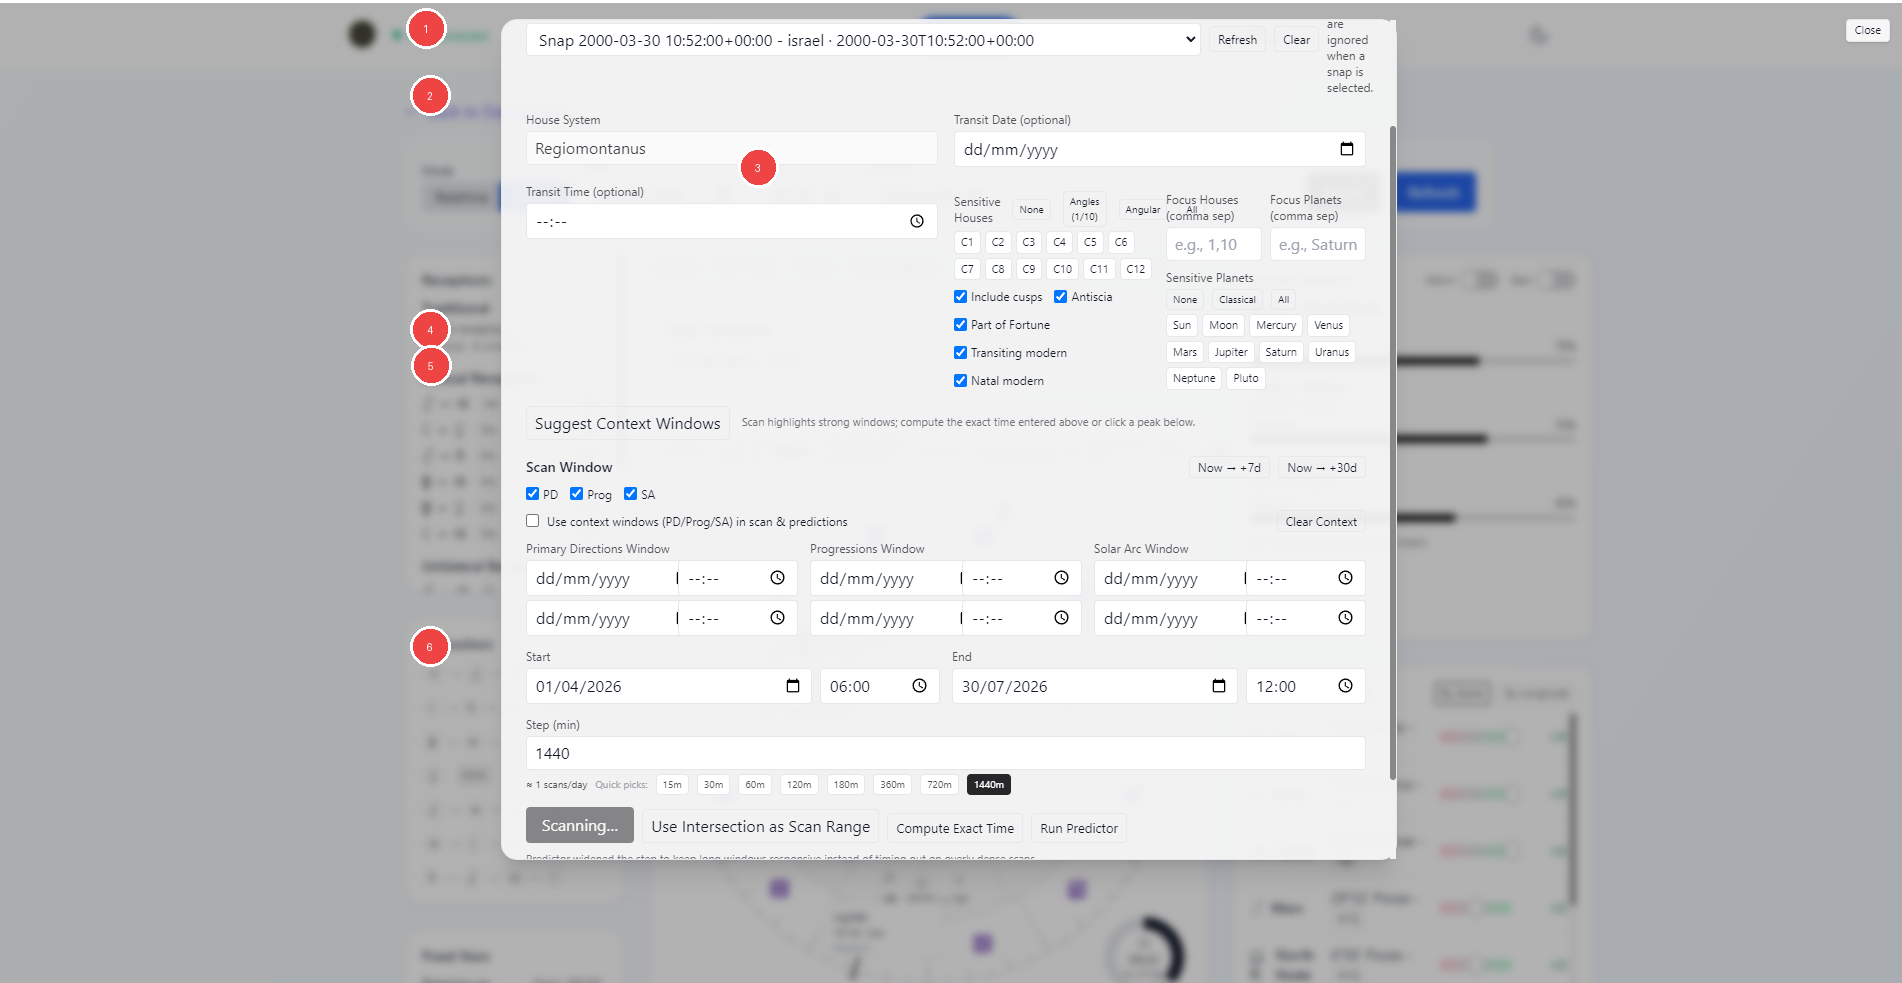Open the End date calendar icon

pos(1219,686)
